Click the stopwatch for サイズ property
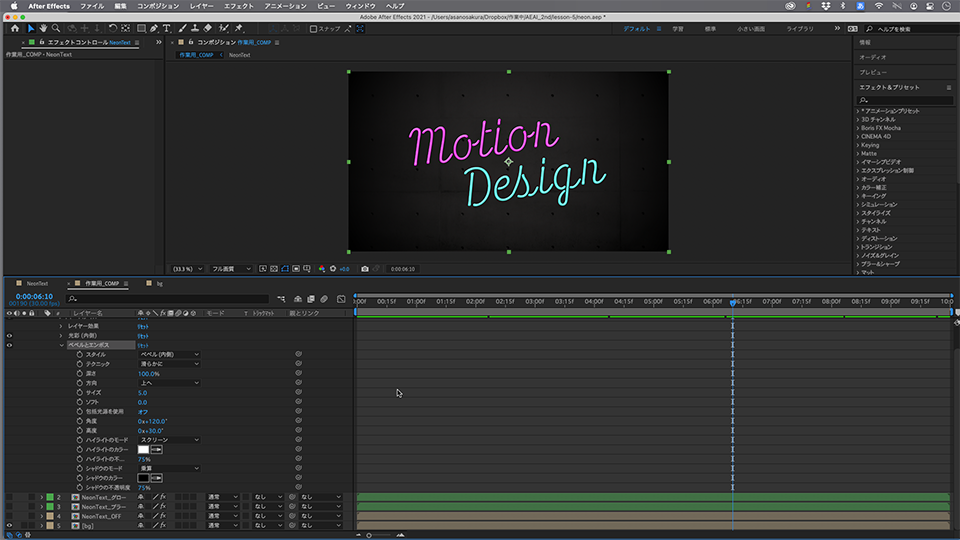 (x=80, y=392)
